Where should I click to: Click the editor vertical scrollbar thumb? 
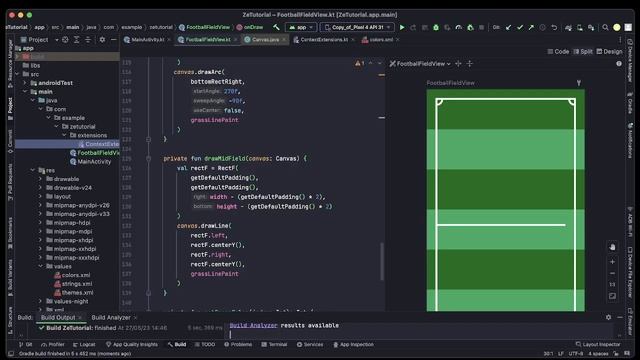(x=382, y=261)
